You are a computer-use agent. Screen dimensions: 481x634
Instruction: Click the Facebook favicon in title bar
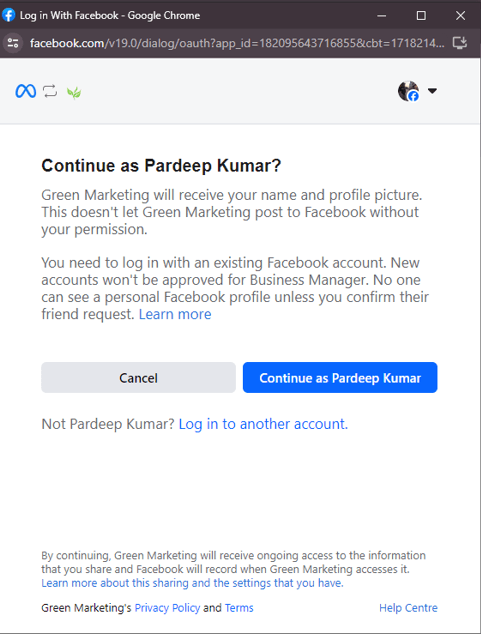[8, 15]
